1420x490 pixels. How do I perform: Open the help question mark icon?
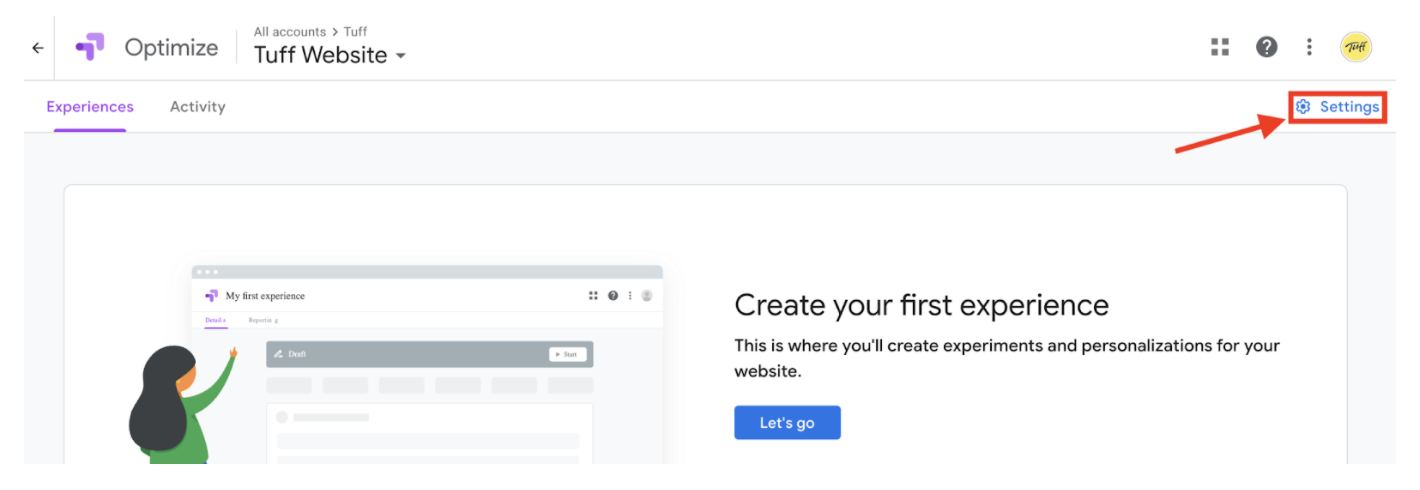pos(1266,47)
